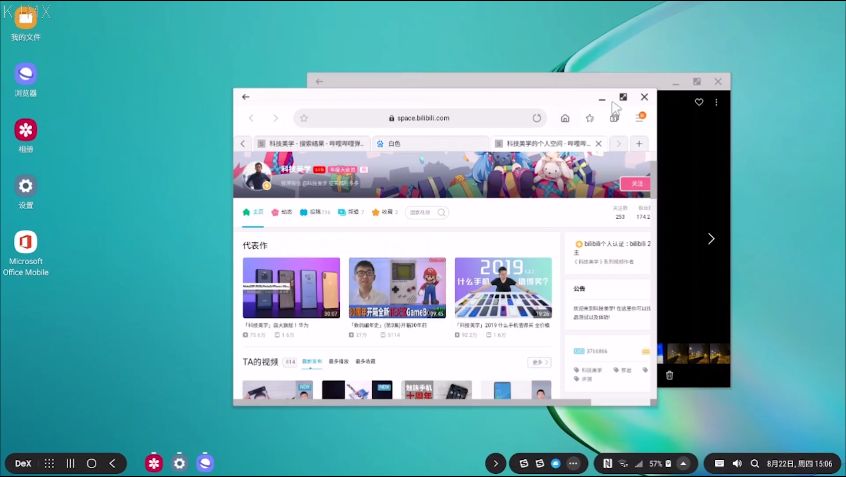Viewport: 846px width, 477px height.
Task: Open the 浏览器 desktop shortcut
Action: click(25, 80)
